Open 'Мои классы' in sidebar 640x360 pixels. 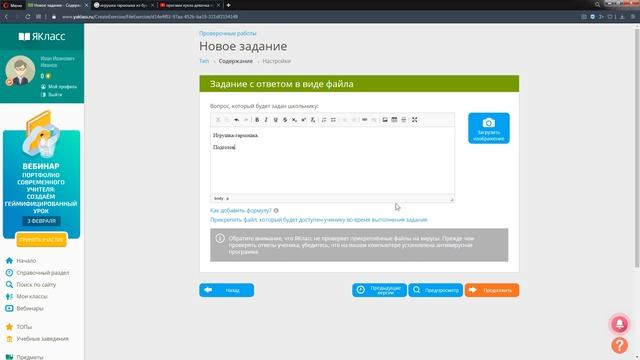point(32,296)
